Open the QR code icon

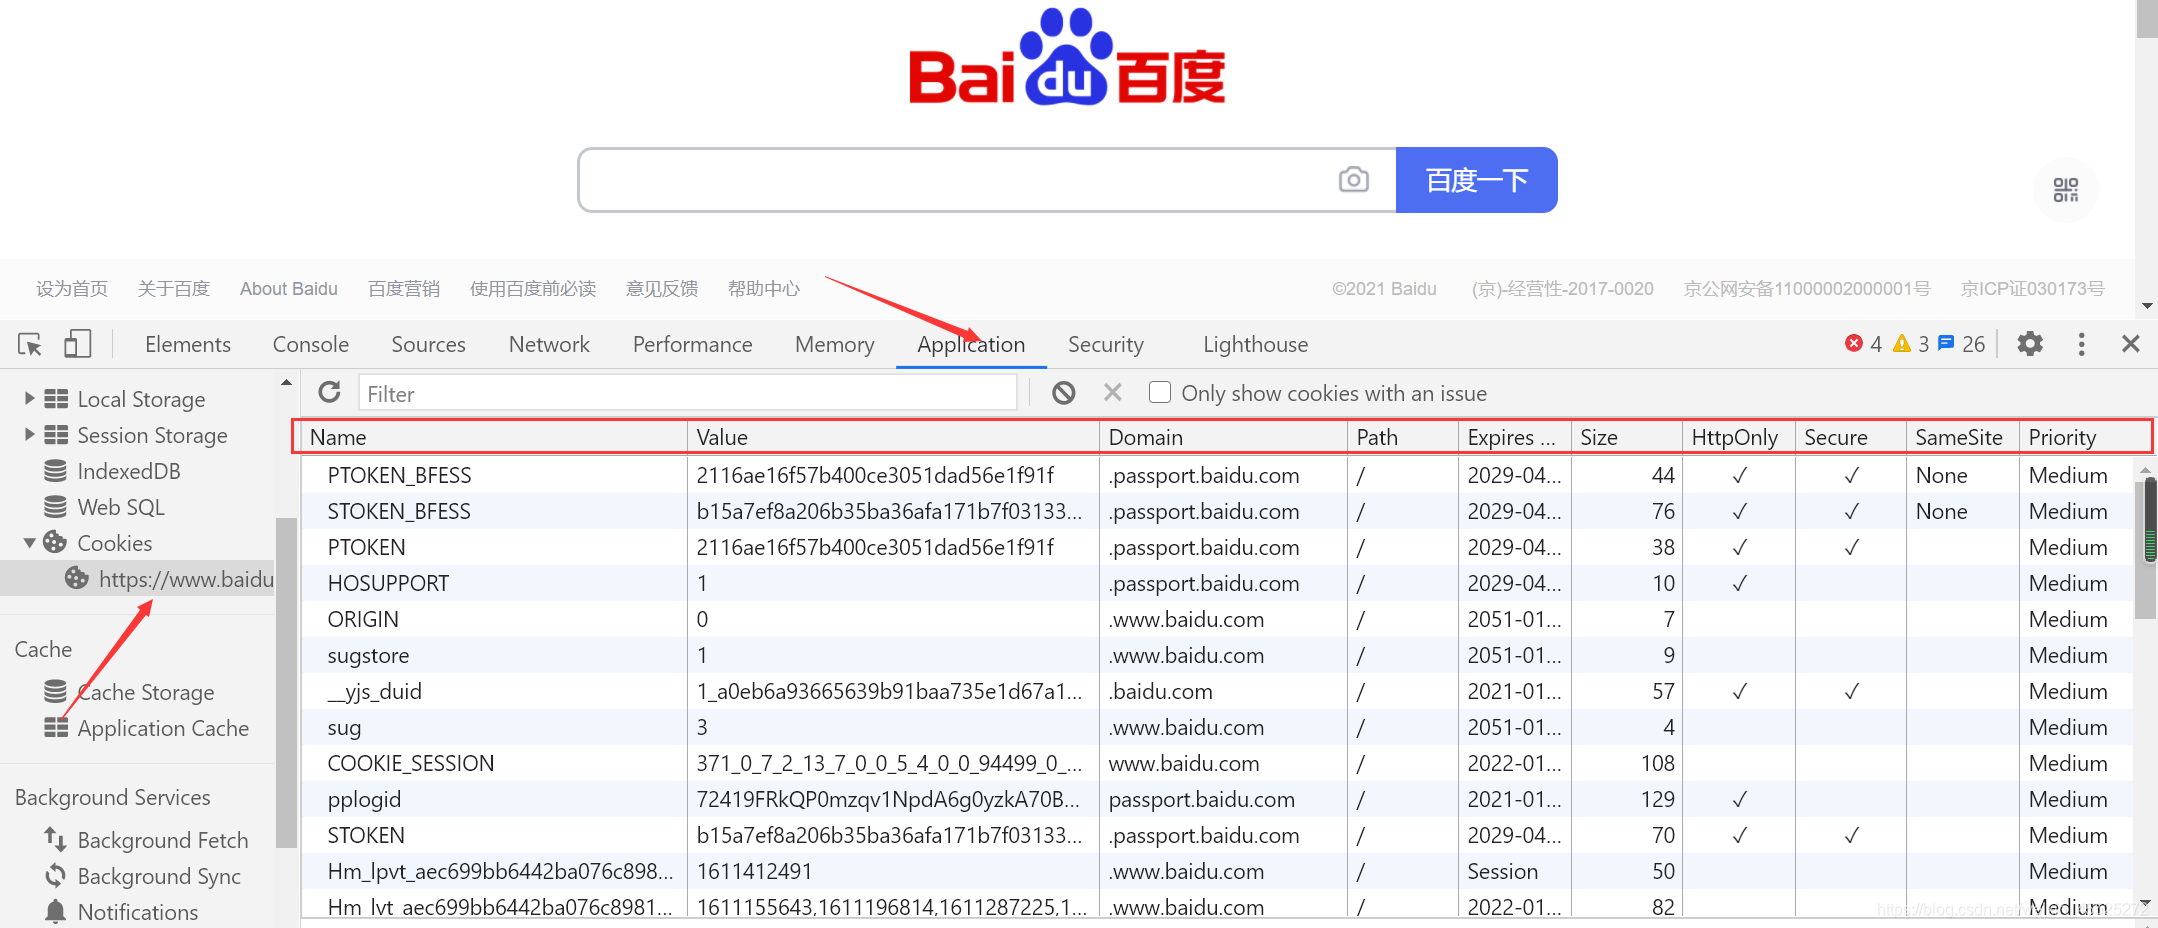[2065, 189]
